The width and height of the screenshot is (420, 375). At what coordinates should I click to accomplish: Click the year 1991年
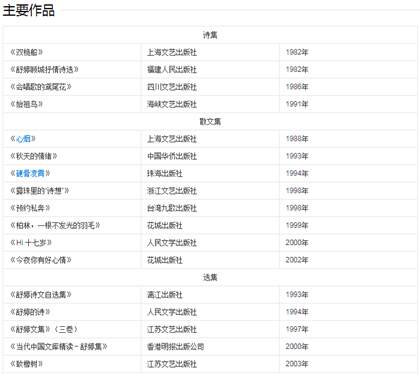click(297, 104)
